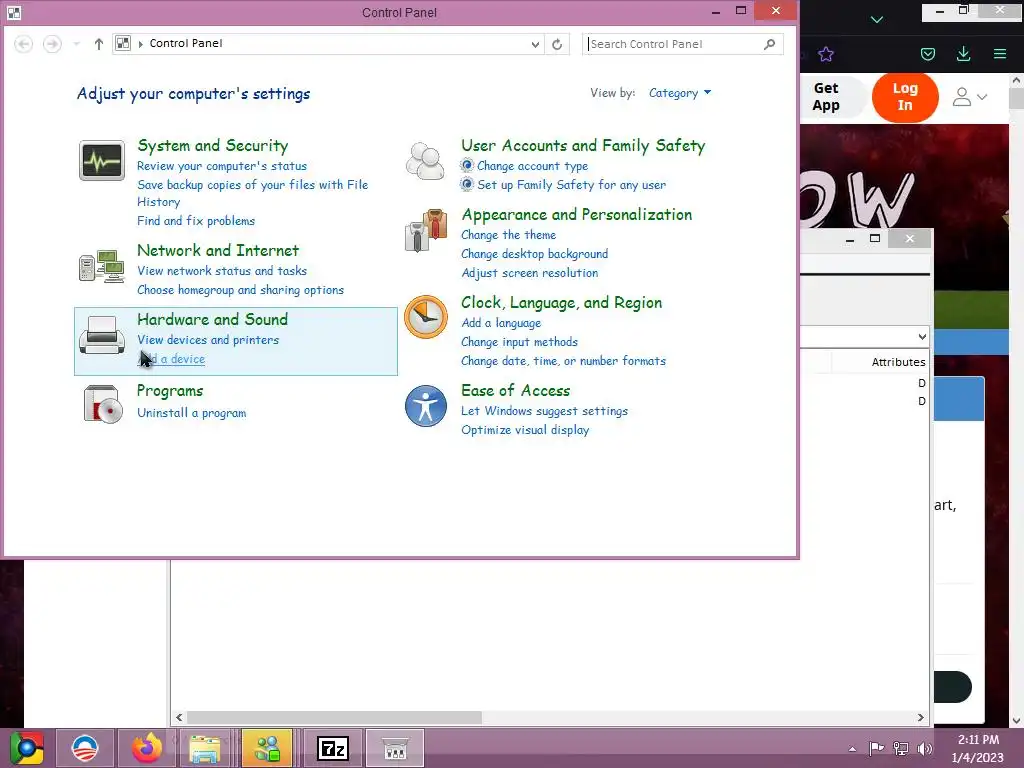Show hidden tray icons arrow
Image resolution: width=1024 pixels, height=768 pixels.
(852, 749)
